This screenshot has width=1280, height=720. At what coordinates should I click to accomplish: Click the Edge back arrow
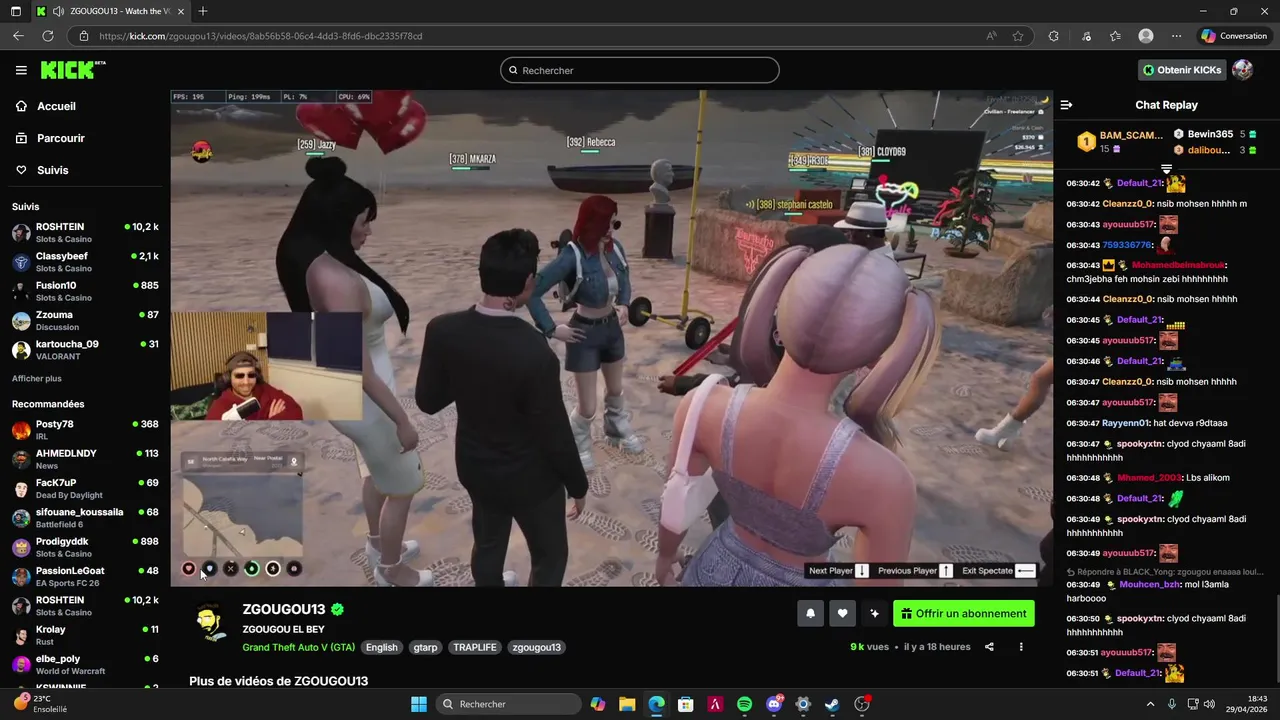click(x=18, y=36)
